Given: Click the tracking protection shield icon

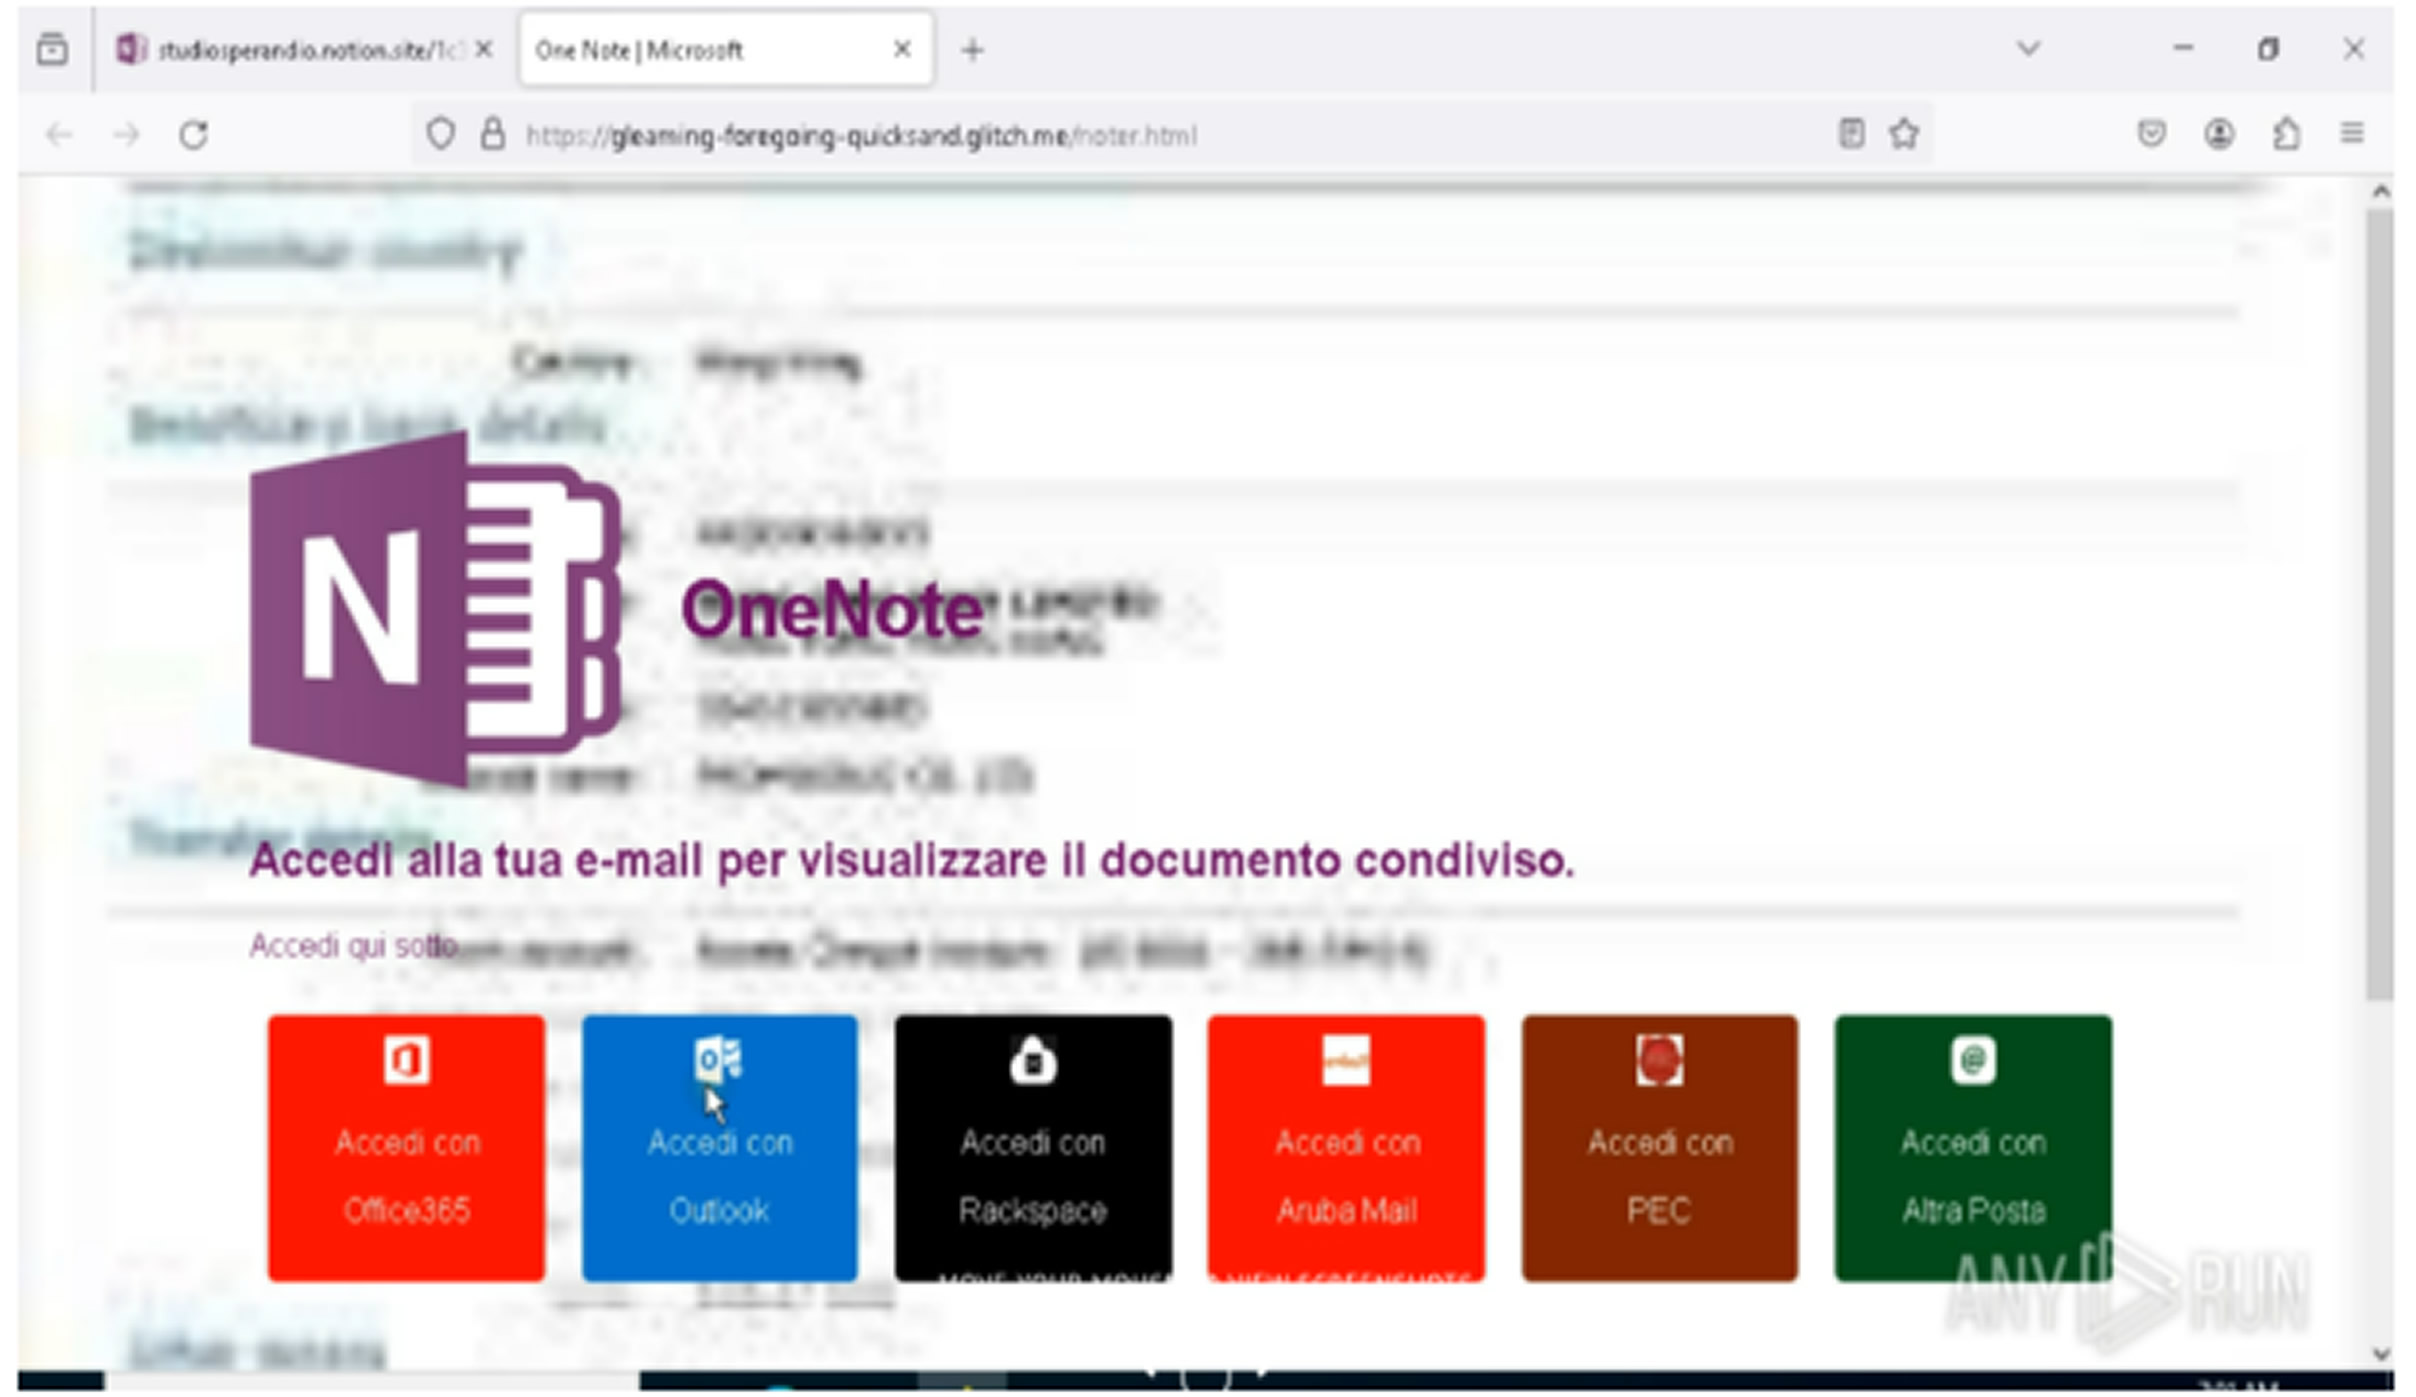Looking at the screenshot, I should point(440,134).
